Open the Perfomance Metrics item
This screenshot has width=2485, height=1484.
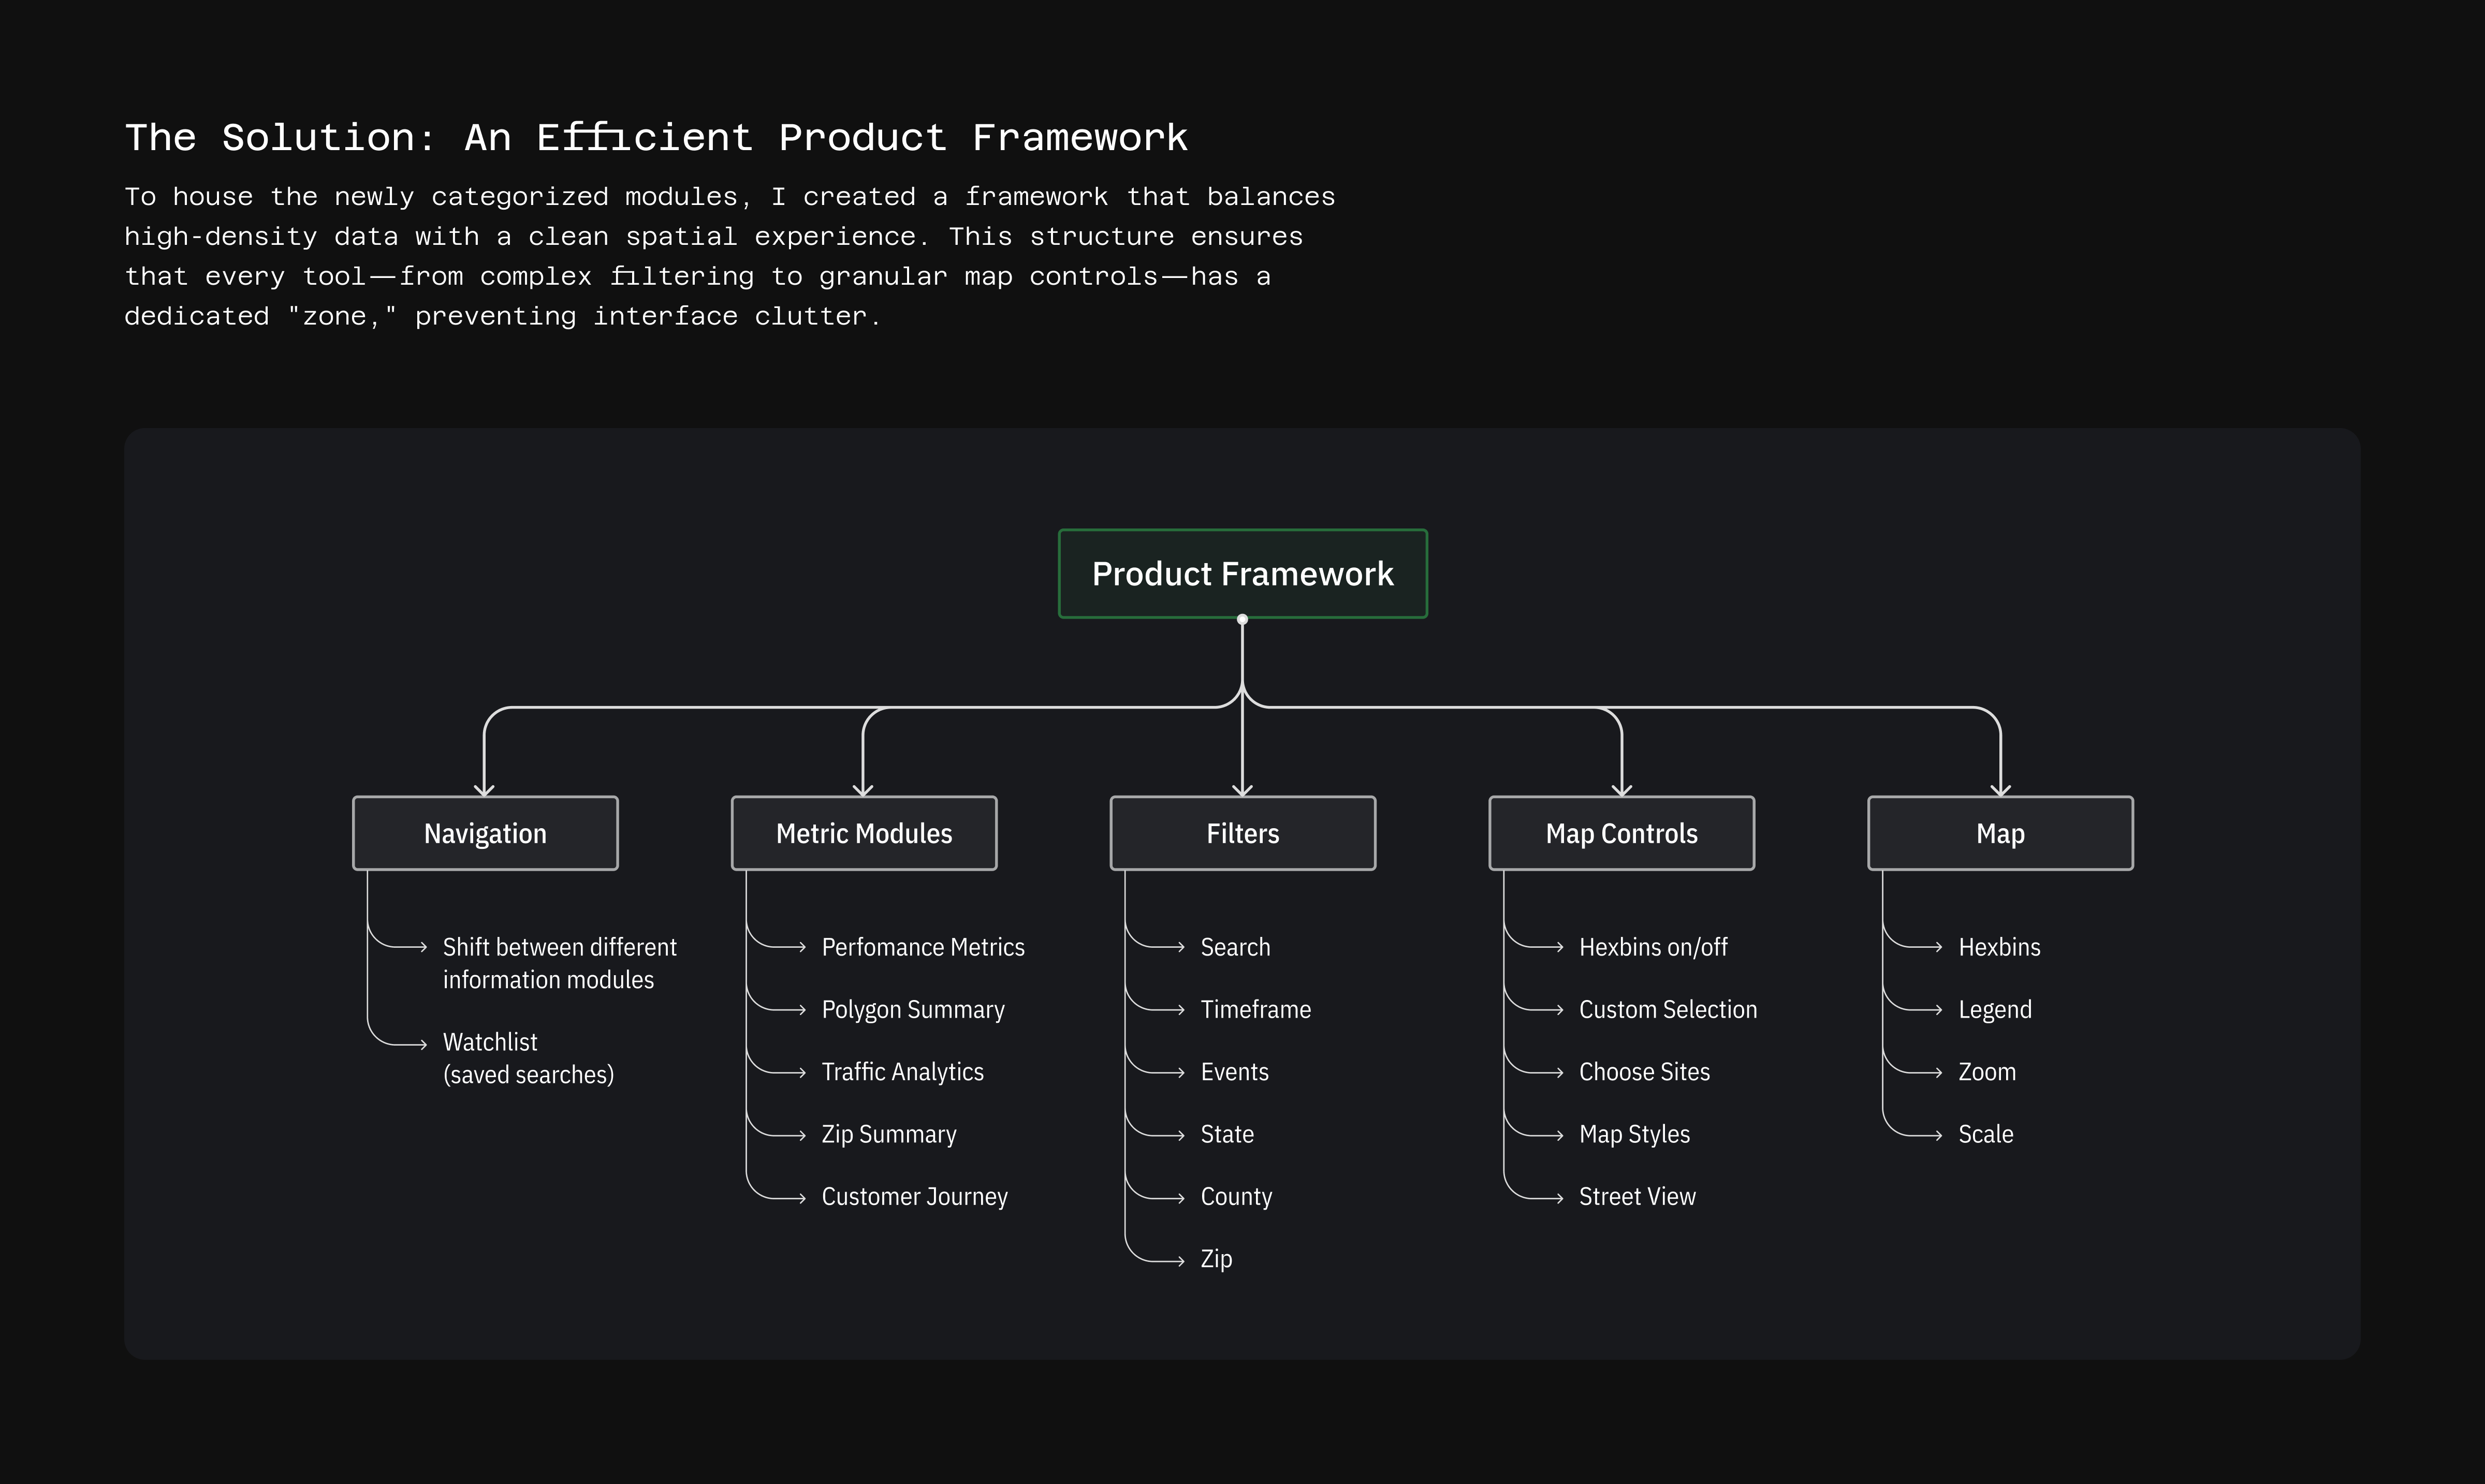(x=922, y=946)
